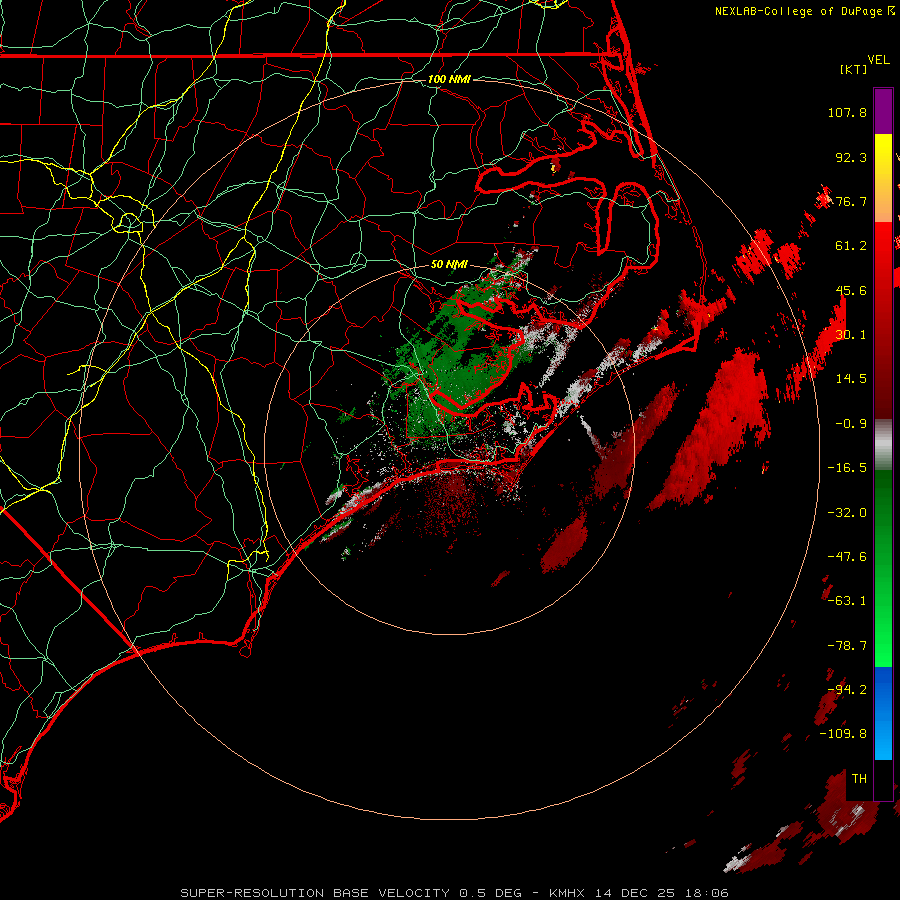Click the -94.2 velocity scale value
This screenshot has height=900, width=900.
[x=847, y=690]
